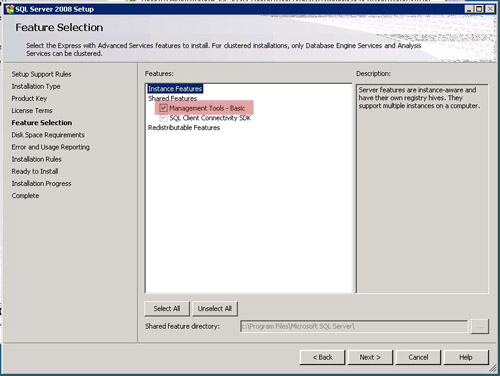Click the Select All button

tap(167, 309)
